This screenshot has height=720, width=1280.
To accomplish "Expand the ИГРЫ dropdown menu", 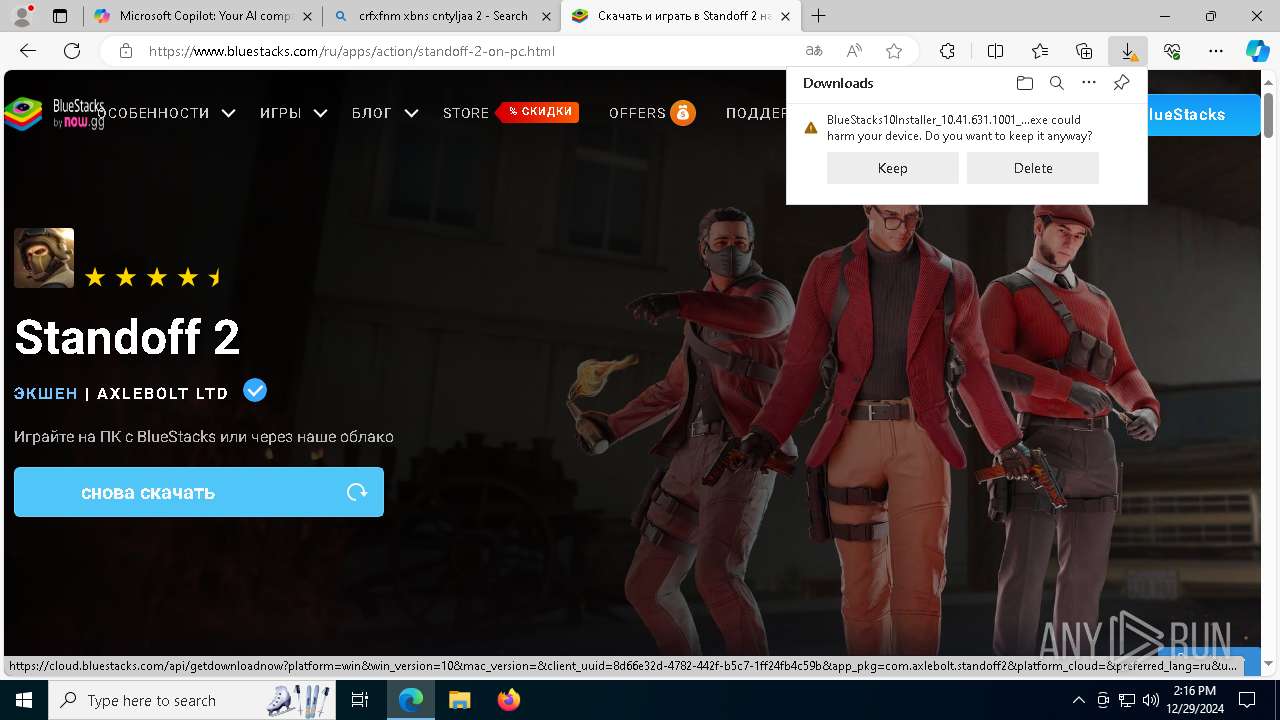I will tap(294, 113).
